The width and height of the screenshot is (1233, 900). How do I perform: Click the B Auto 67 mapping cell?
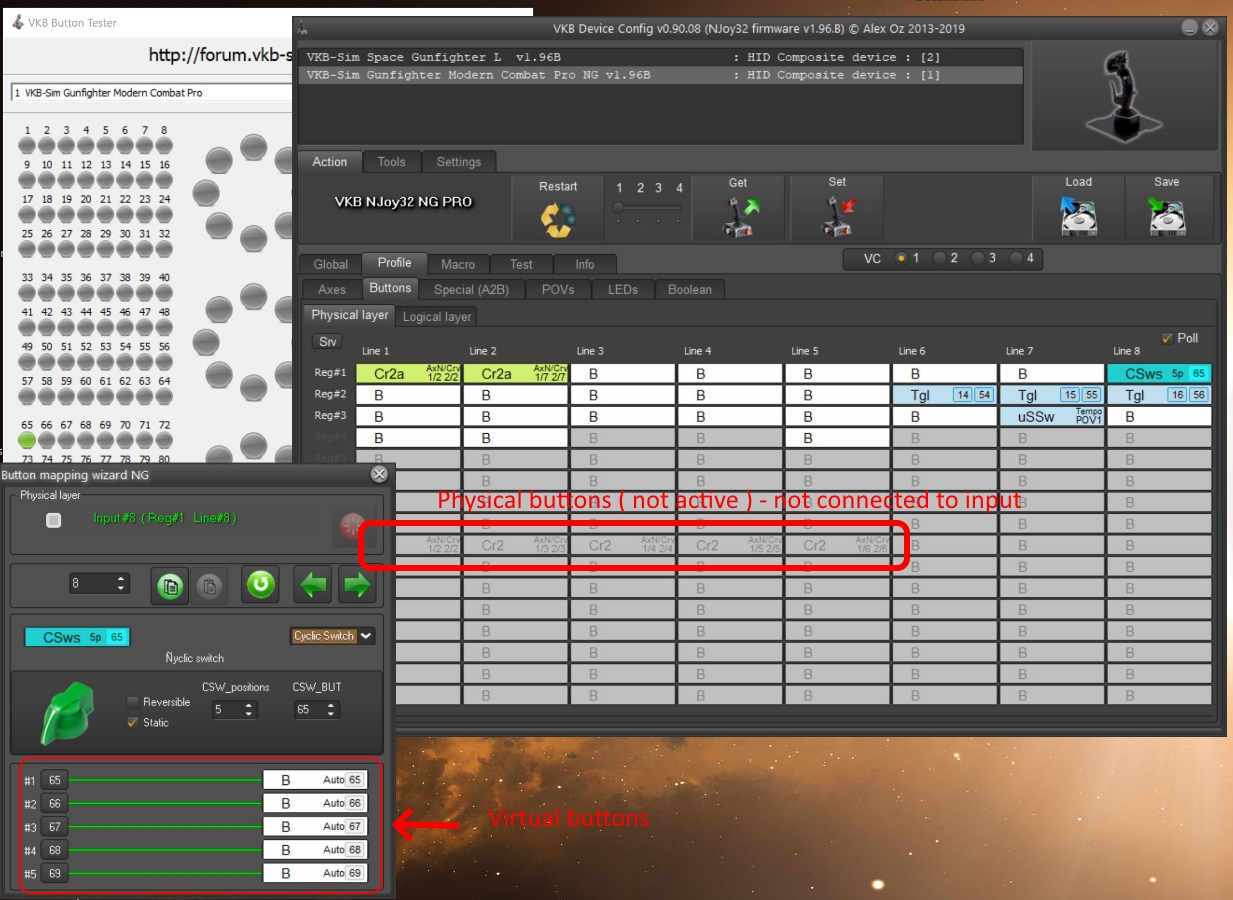point(315,827)
